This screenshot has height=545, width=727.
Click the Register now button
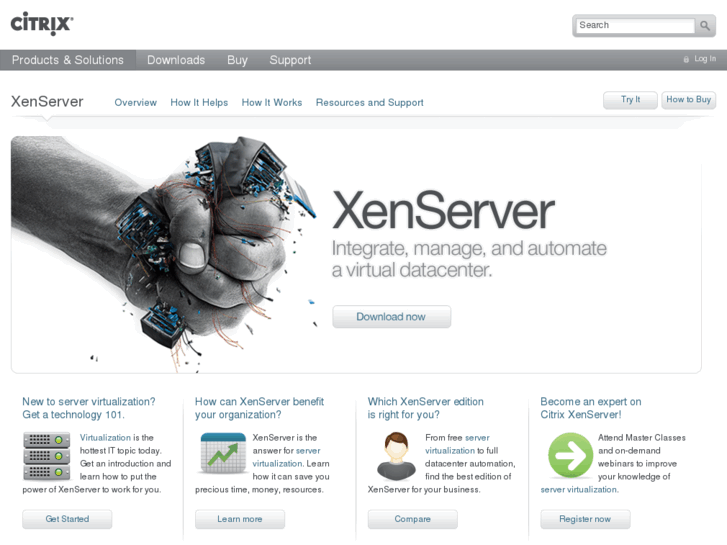click(585, 519)
